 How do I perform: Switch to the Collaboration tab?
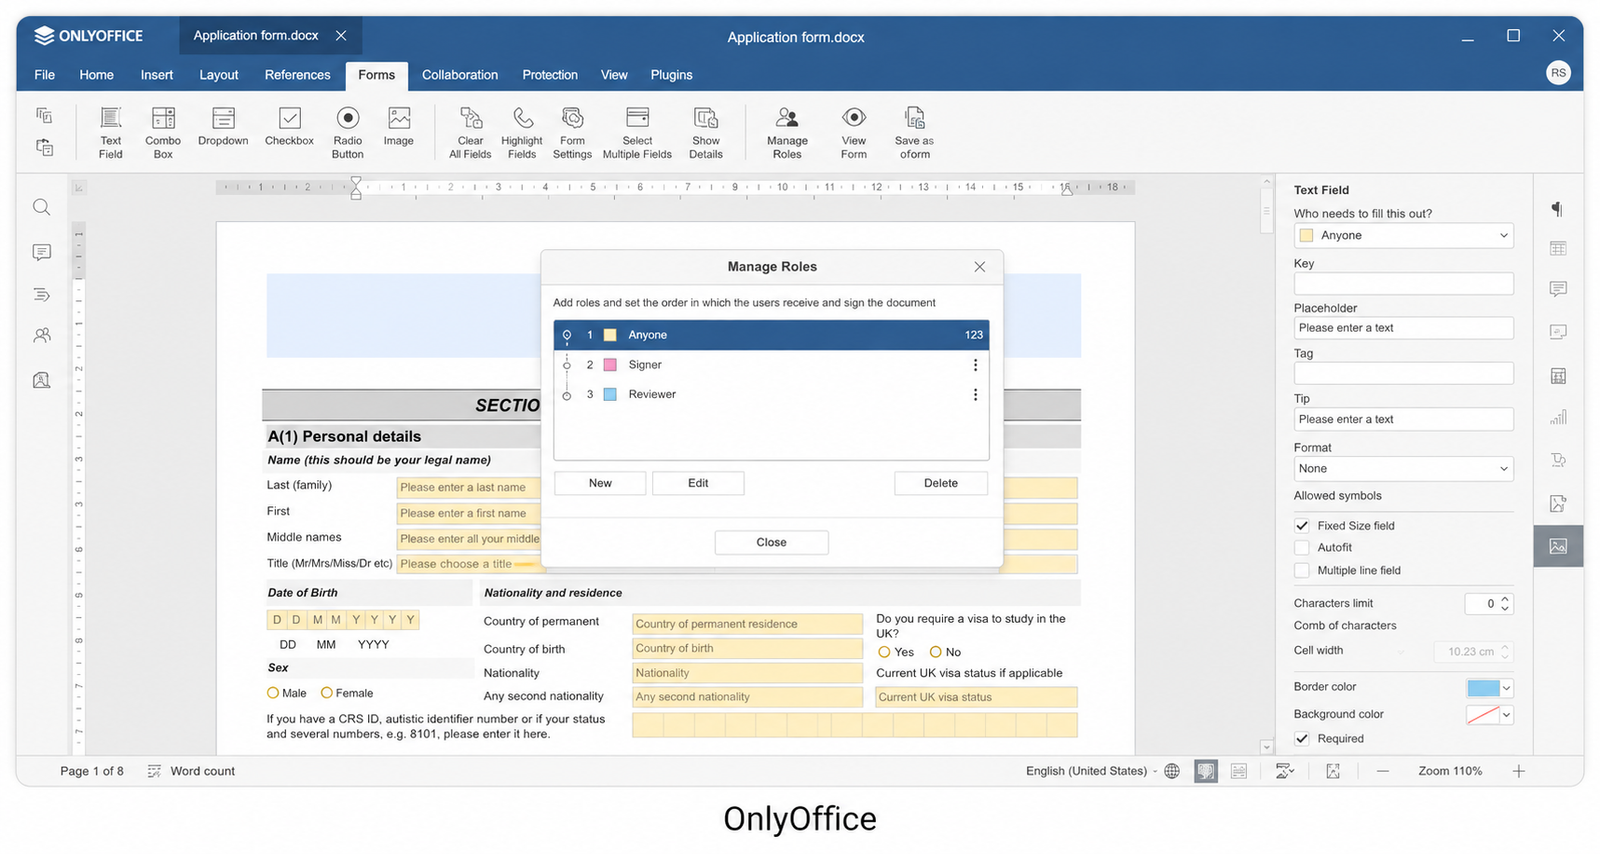[x=460, y=74]
